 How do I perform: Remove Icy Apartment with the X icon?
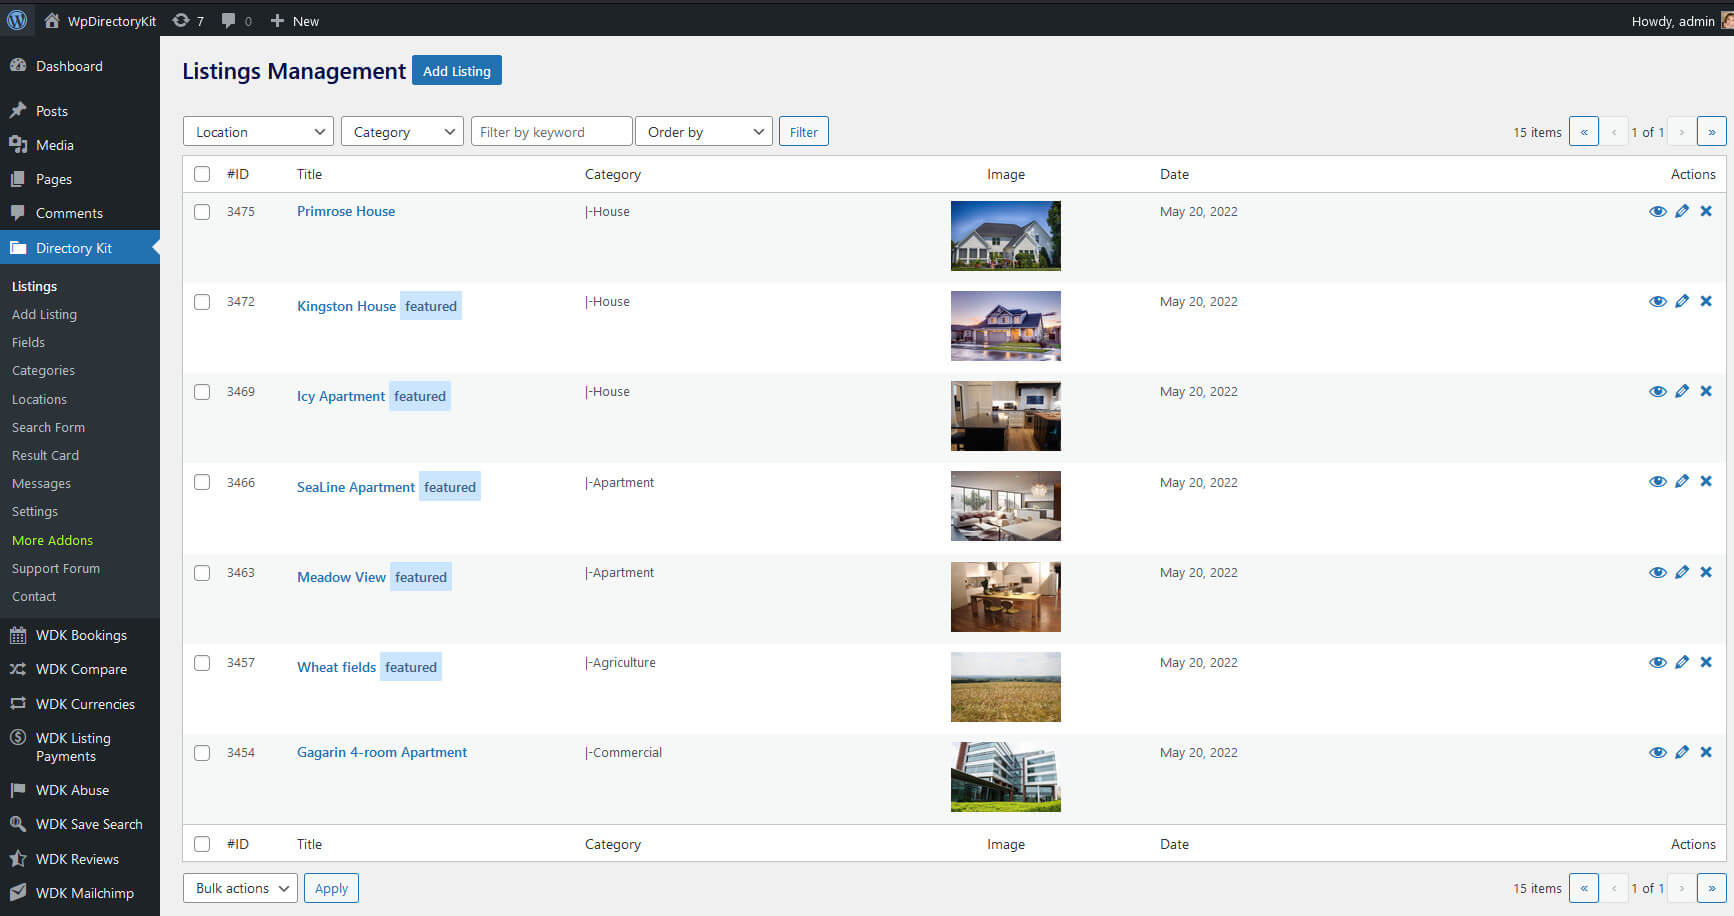(1706, 391)
